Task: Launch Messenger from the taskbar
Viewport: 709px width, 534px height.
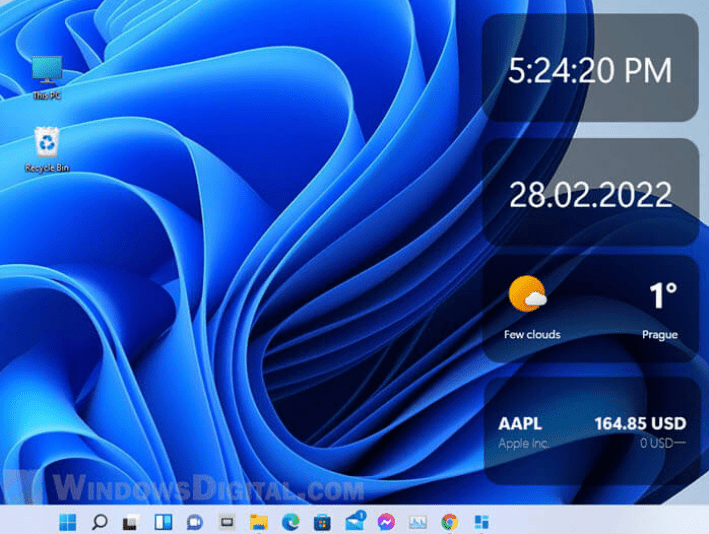Action: (x=386, y=521)
